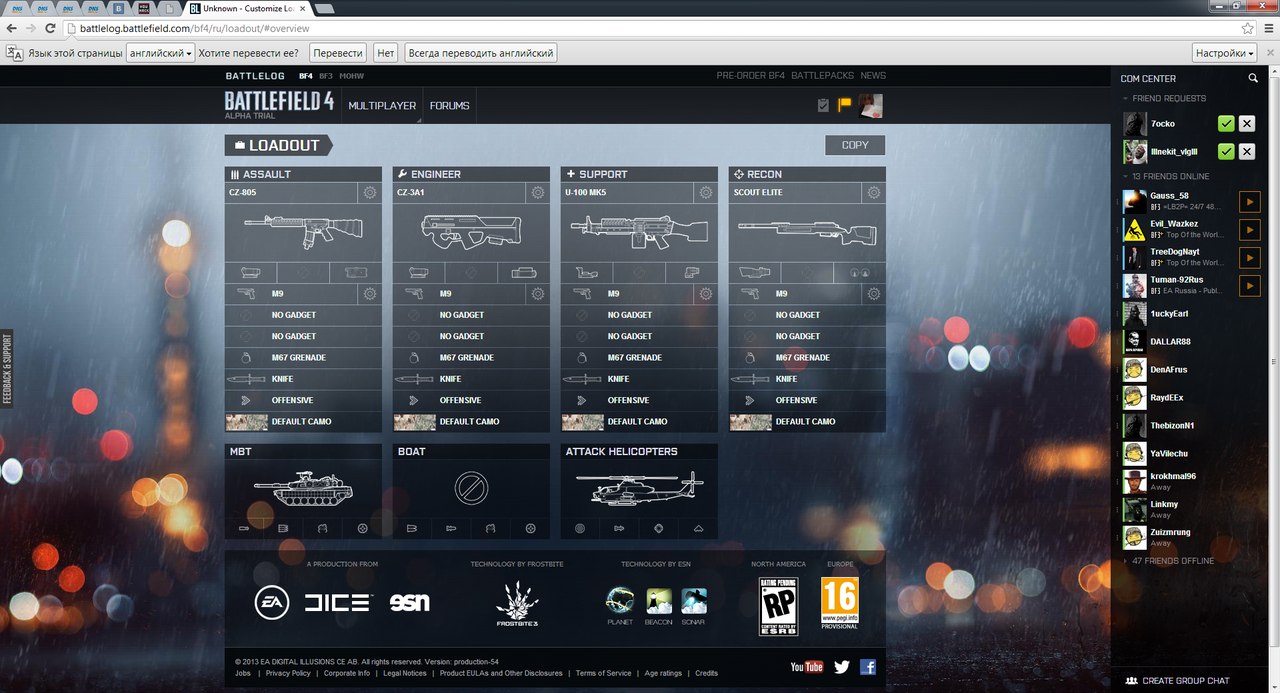Select the CZ-805 rifle image
This screenshot has height=693, width=1280.
click(303, 232)
